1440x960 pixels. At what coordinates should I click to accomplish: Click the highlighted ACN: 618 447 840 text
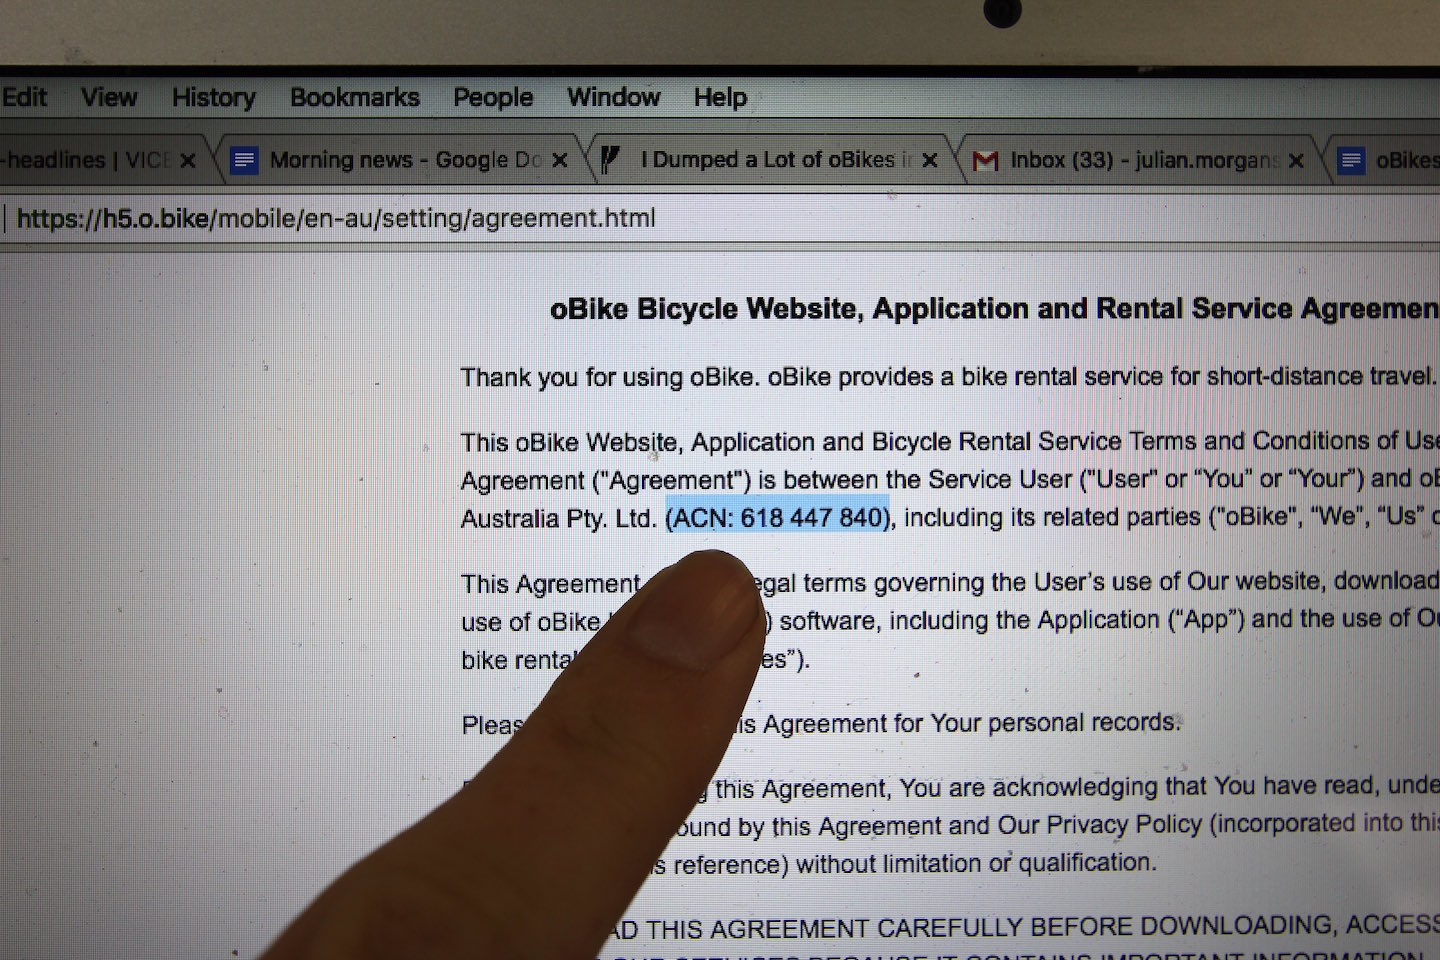pos(778,517)
